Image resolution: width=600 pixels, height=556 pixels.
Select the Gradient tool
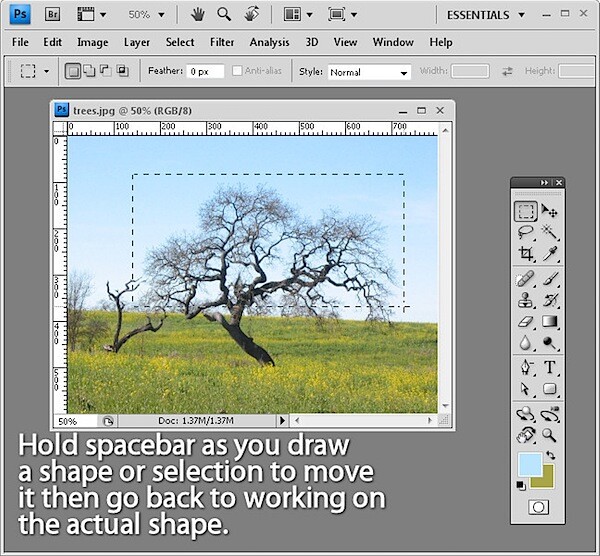pos(549,321)
